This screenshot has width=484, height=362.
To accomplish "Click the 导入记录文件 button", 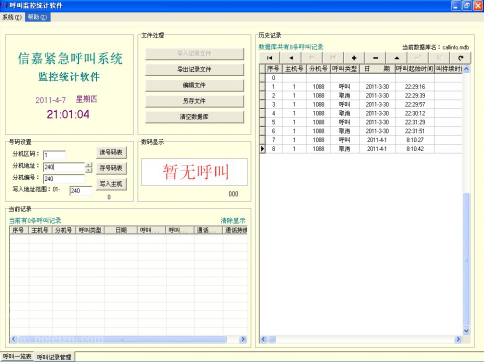I will 194,53.
